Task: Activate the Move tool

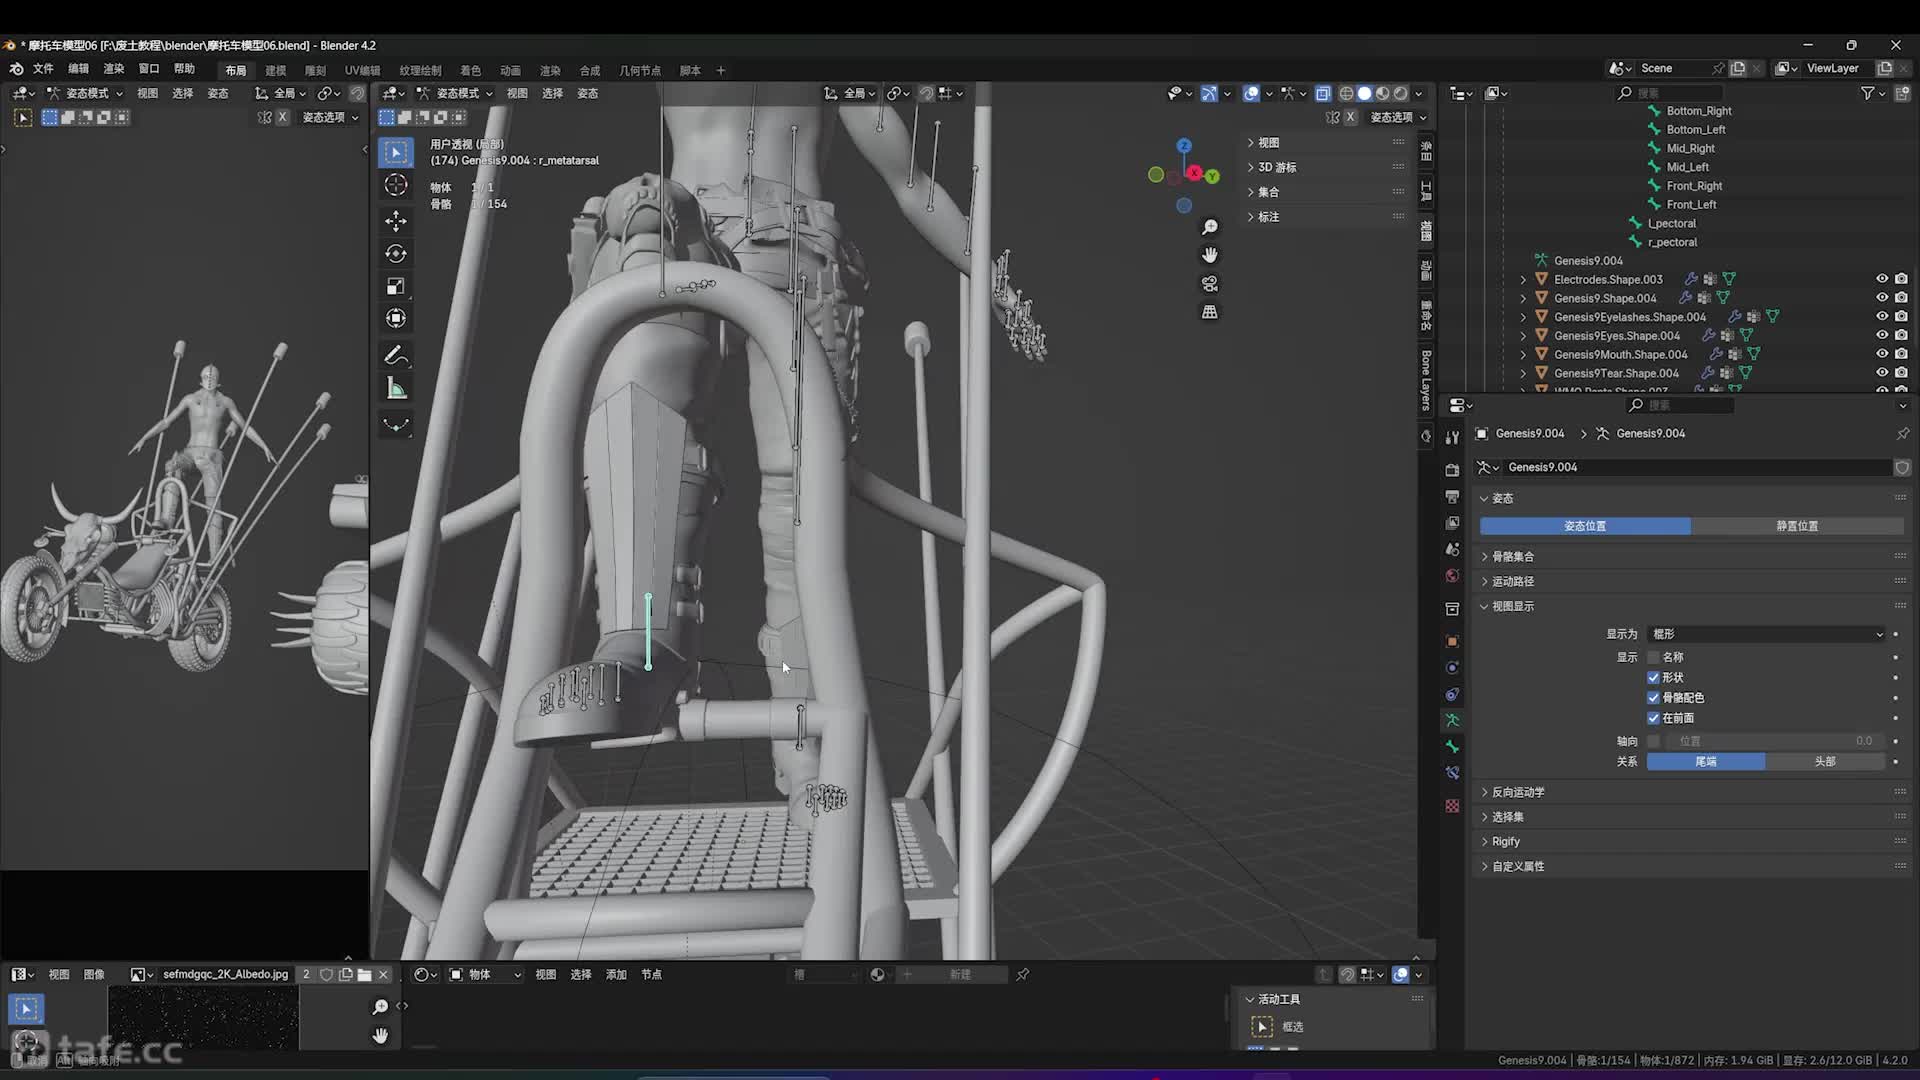Action: coord(396,220)
